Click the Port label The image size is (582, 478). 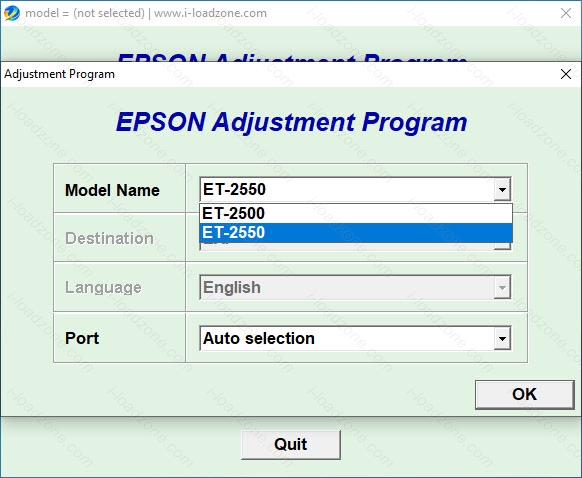pos(82,338)
